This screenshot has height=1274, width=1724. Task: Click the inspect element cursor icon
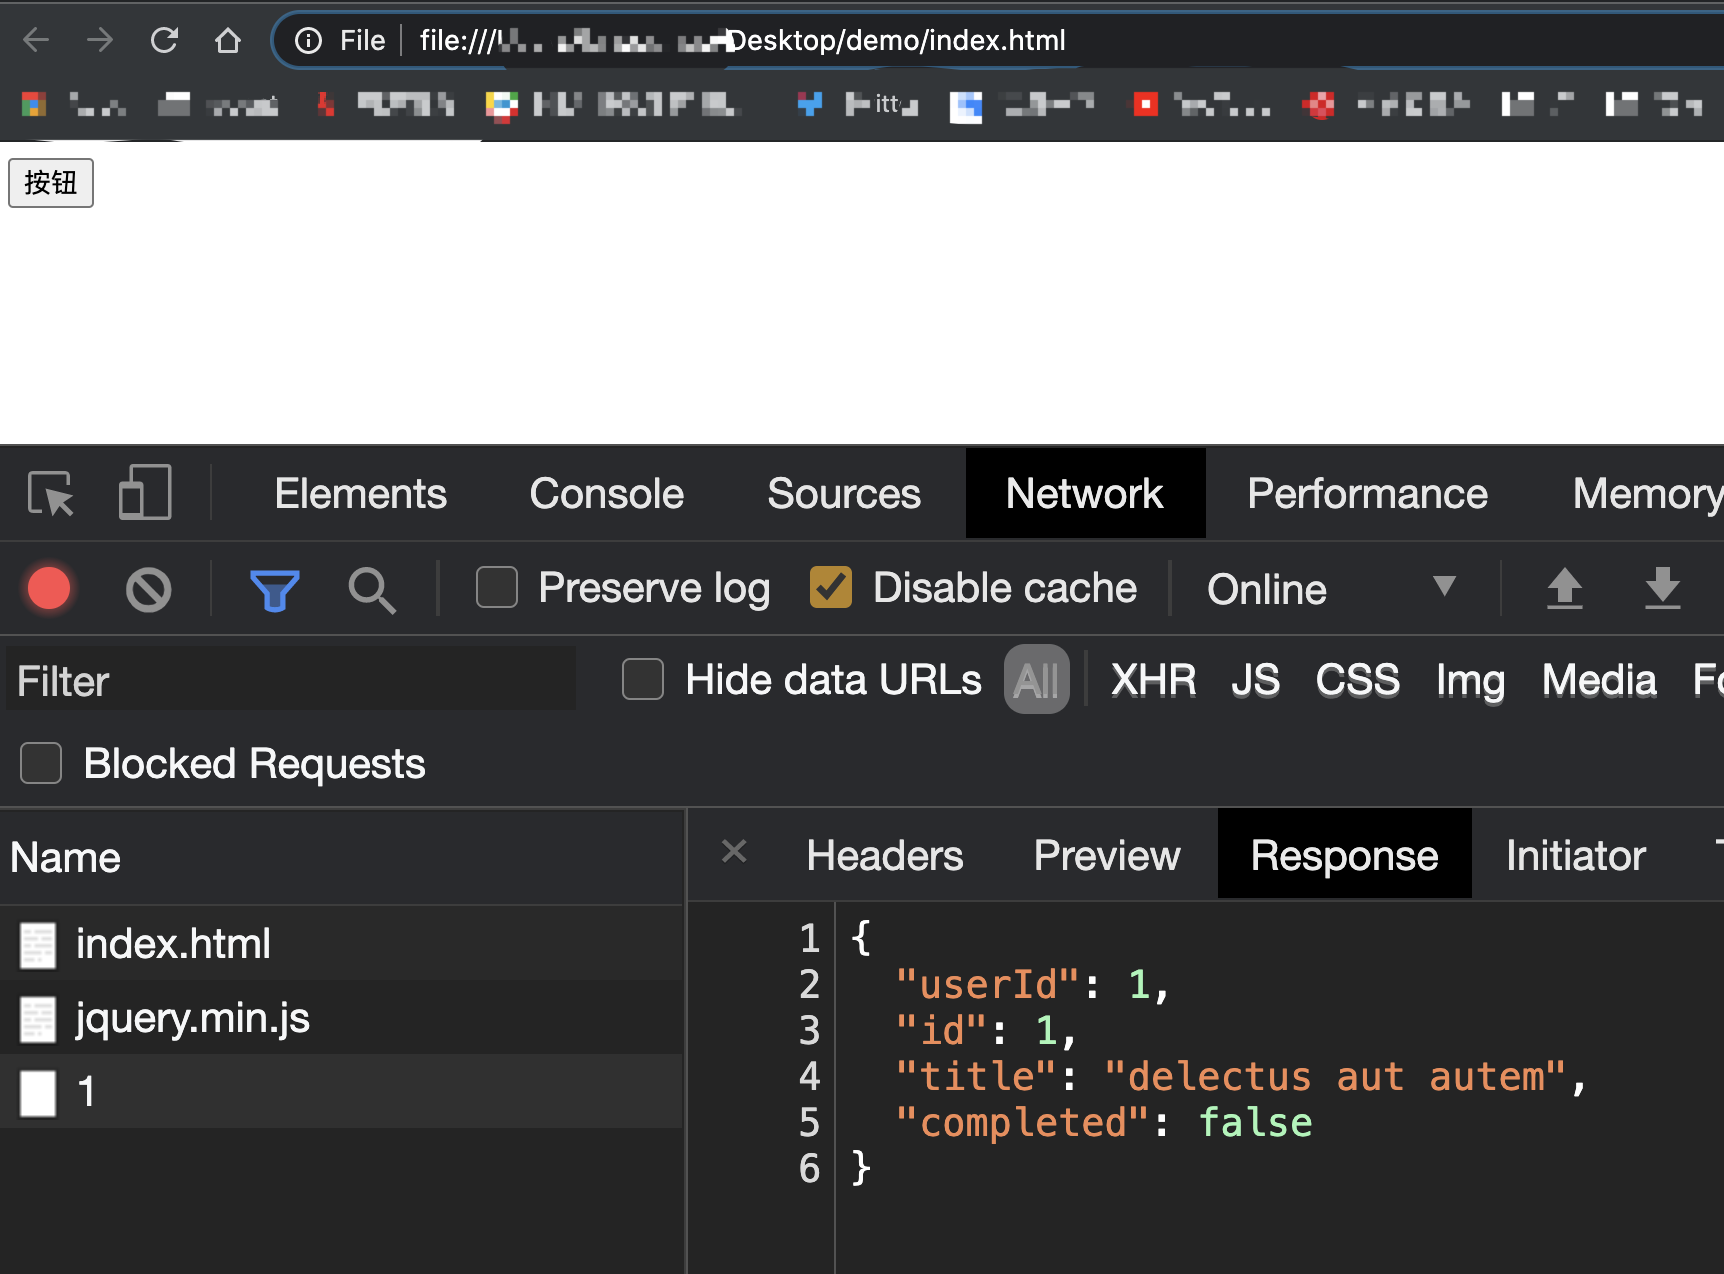(50, 493)
